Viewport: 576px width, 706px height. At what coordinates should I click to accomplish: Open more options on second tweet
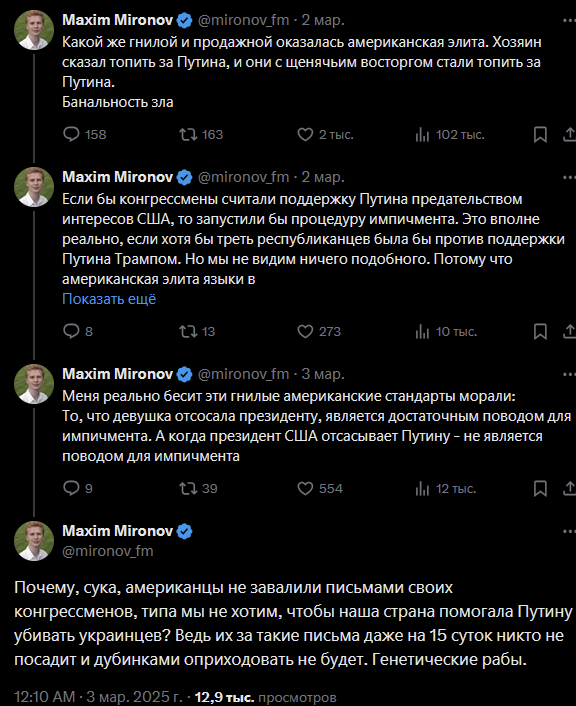pos(569,177)
